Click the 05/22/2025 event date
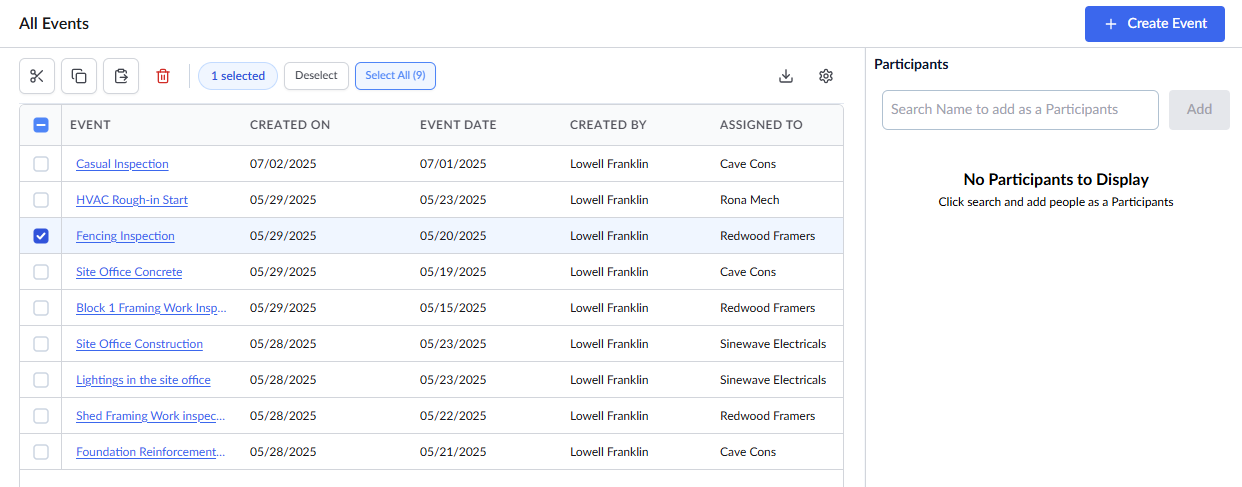 coord(453,416)
